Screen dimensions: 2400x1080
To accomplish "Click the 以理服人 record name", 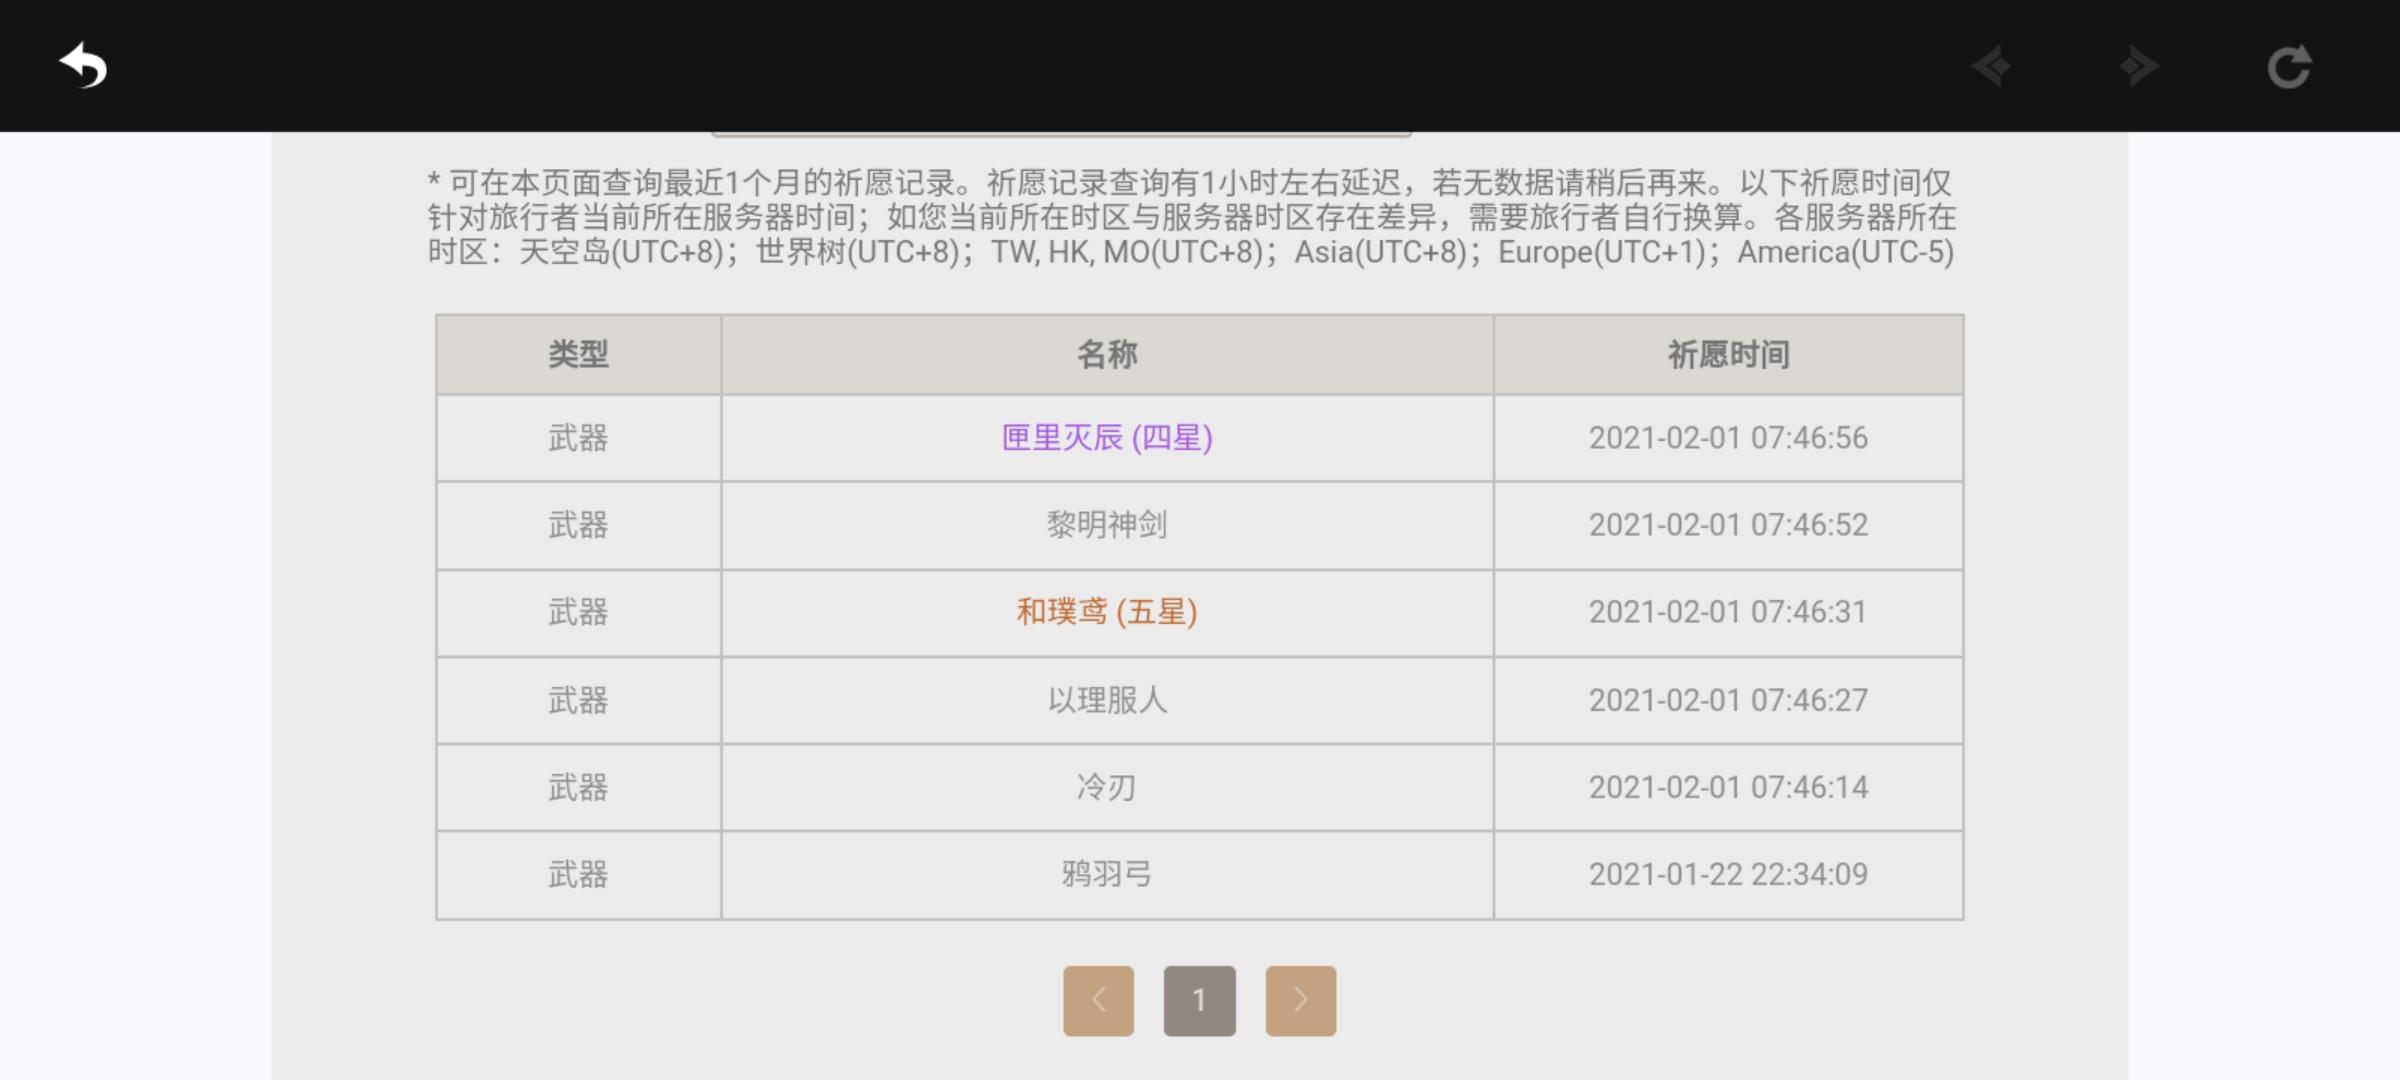I will [1107, 700].
